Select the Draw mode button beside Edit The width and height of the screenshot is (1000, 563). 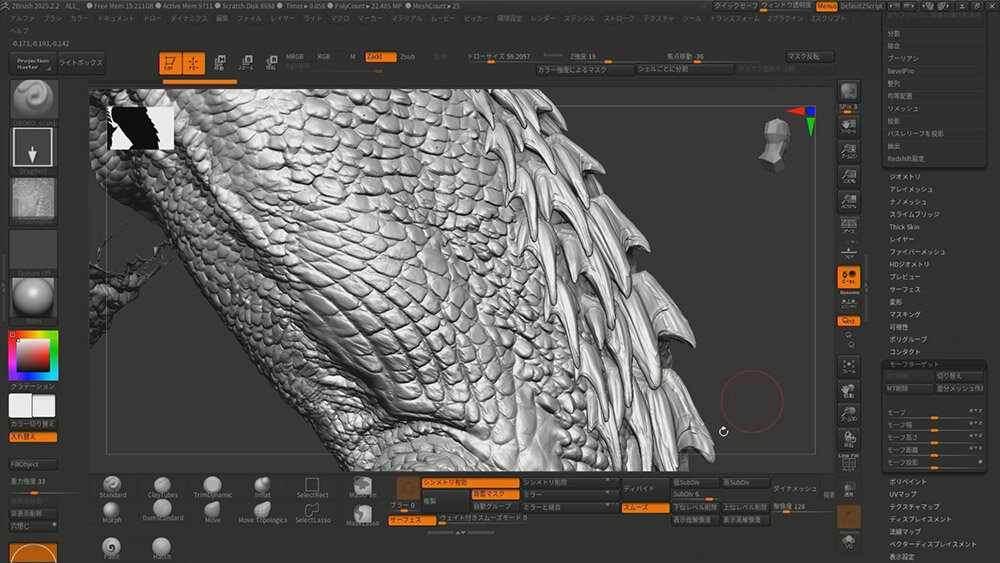pyautogui.click(x=194, y=63)
